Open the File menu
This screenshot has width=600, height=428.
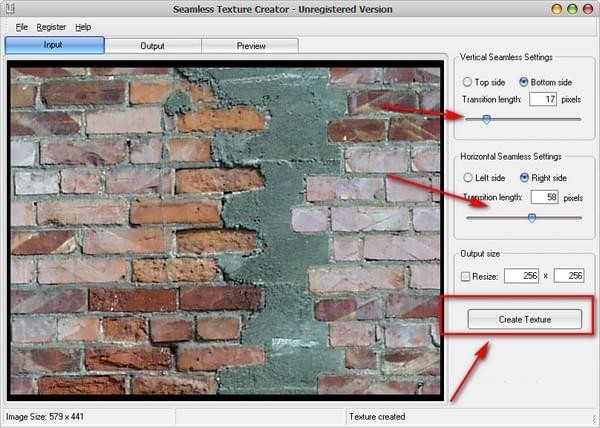point(21,26)
